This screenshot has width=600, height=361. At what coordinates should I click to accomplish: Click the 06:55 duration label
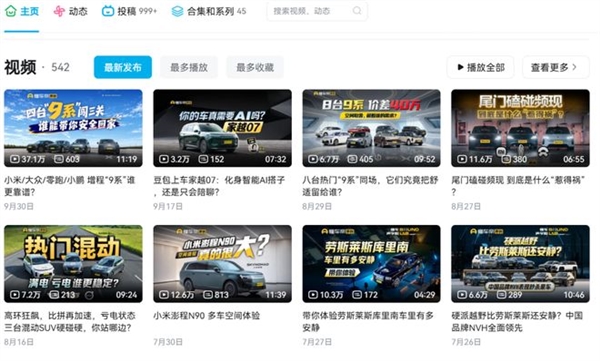point(574,159)
